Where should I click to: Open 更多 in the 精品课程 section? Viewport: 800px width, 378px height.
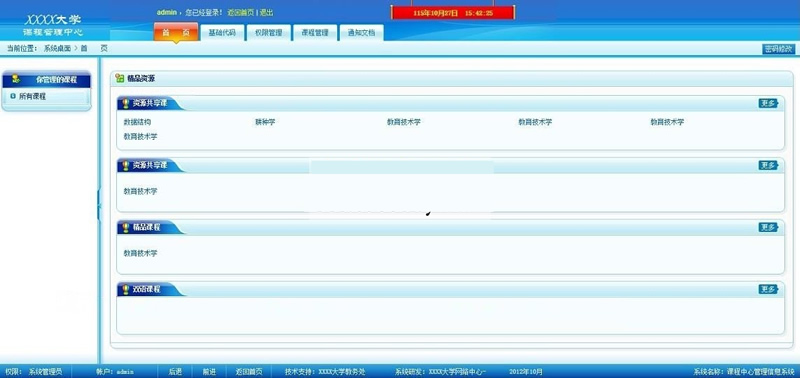768,227
